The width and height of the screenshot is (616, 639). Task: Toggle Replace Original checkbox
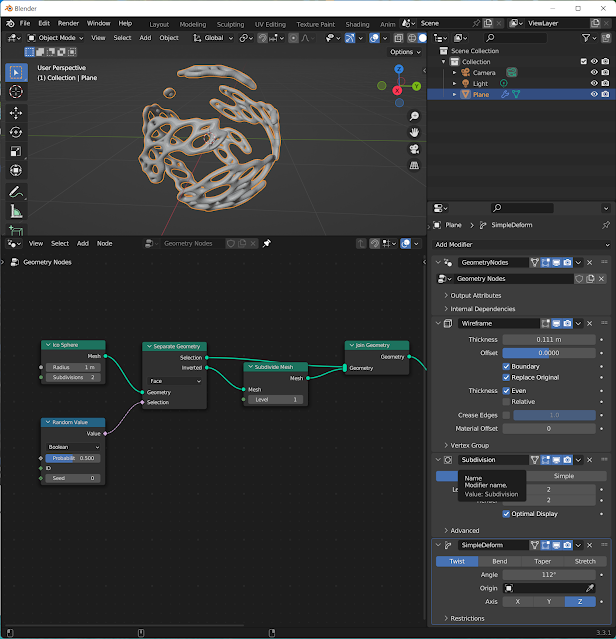click(x=506, y=377)
